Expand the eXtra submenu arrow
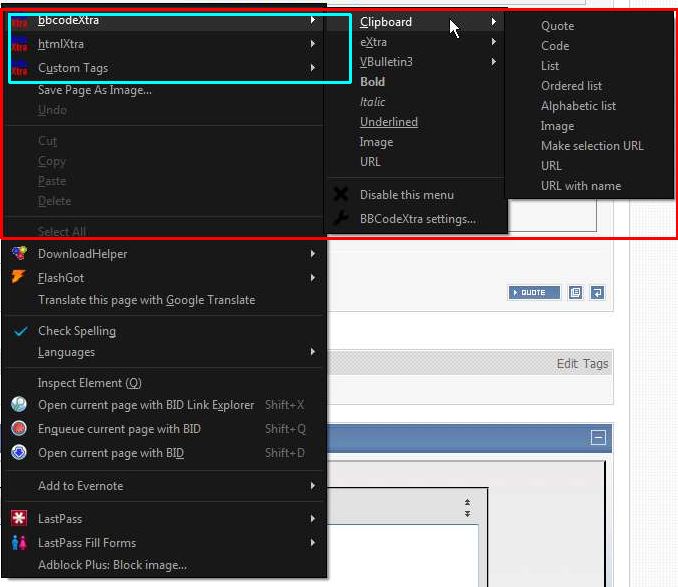The width and height of the screenshot is (678, 587). 493,41
